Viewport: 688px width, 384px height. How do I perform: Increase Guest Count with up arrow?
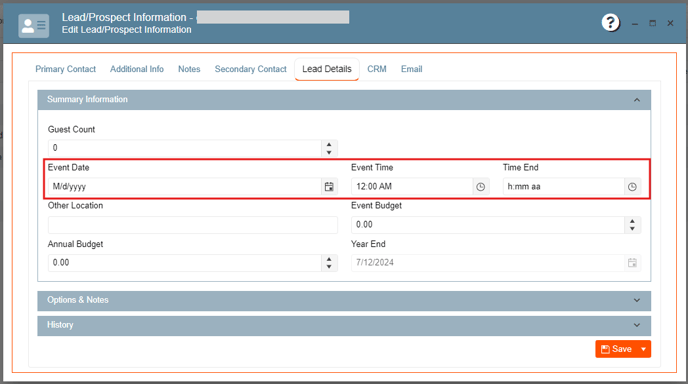click(x=329, y=144)
